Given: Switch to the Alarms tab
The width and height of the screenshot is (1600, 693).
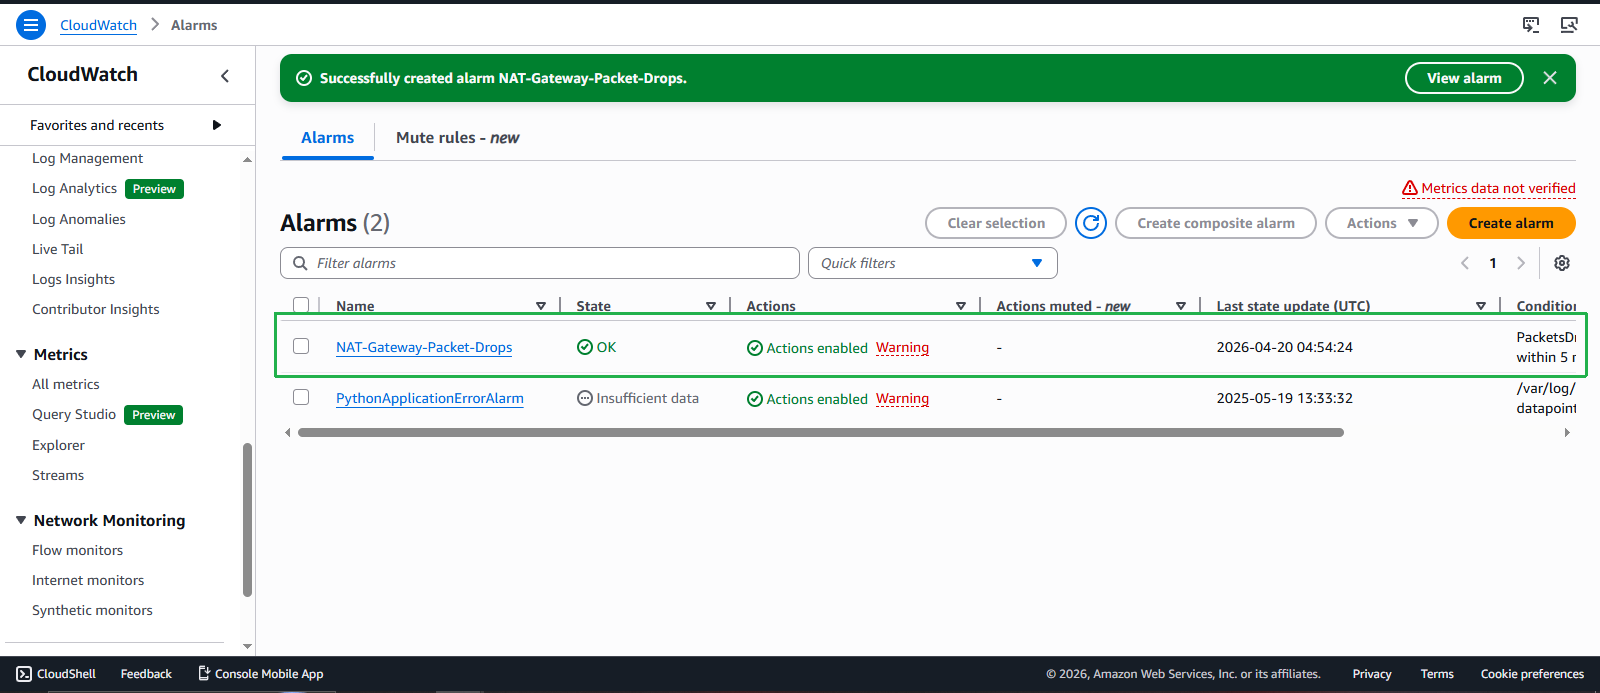Looking at the screenshot, I should 328,138.
